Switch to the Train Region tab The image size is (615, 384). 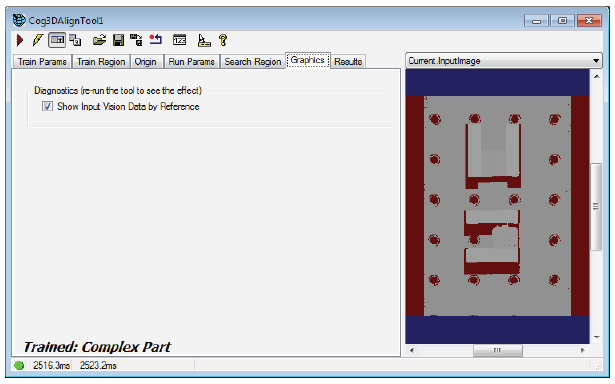[x=101, y=62]
